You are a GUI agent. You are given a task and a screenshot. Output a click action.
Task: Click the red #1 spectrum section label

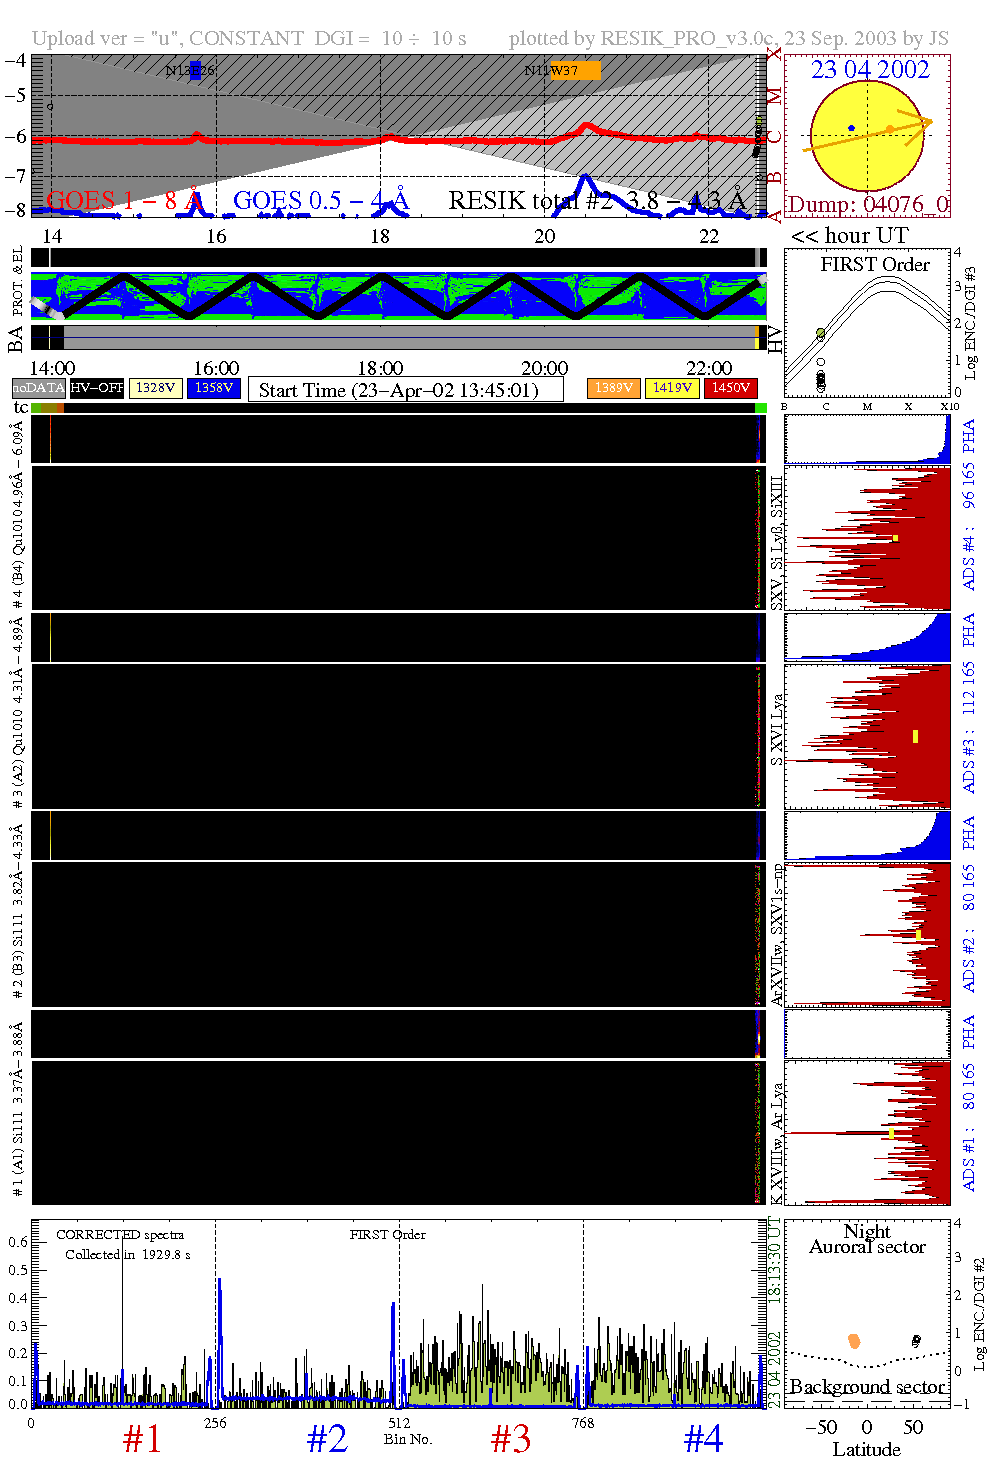tap(142, 1439)
